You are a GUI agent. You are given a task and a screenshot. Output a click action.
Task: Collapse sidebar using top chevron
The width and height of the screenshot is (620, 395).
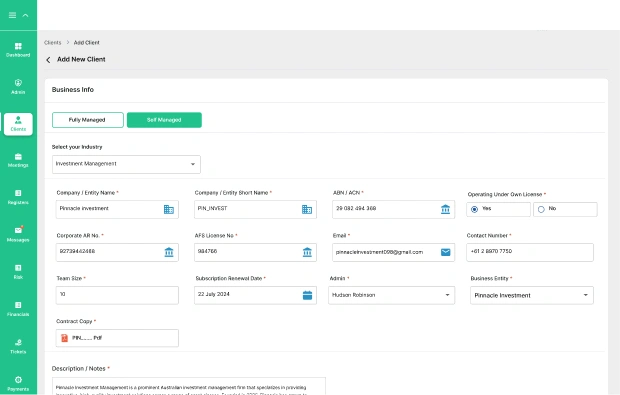[25, 15]
